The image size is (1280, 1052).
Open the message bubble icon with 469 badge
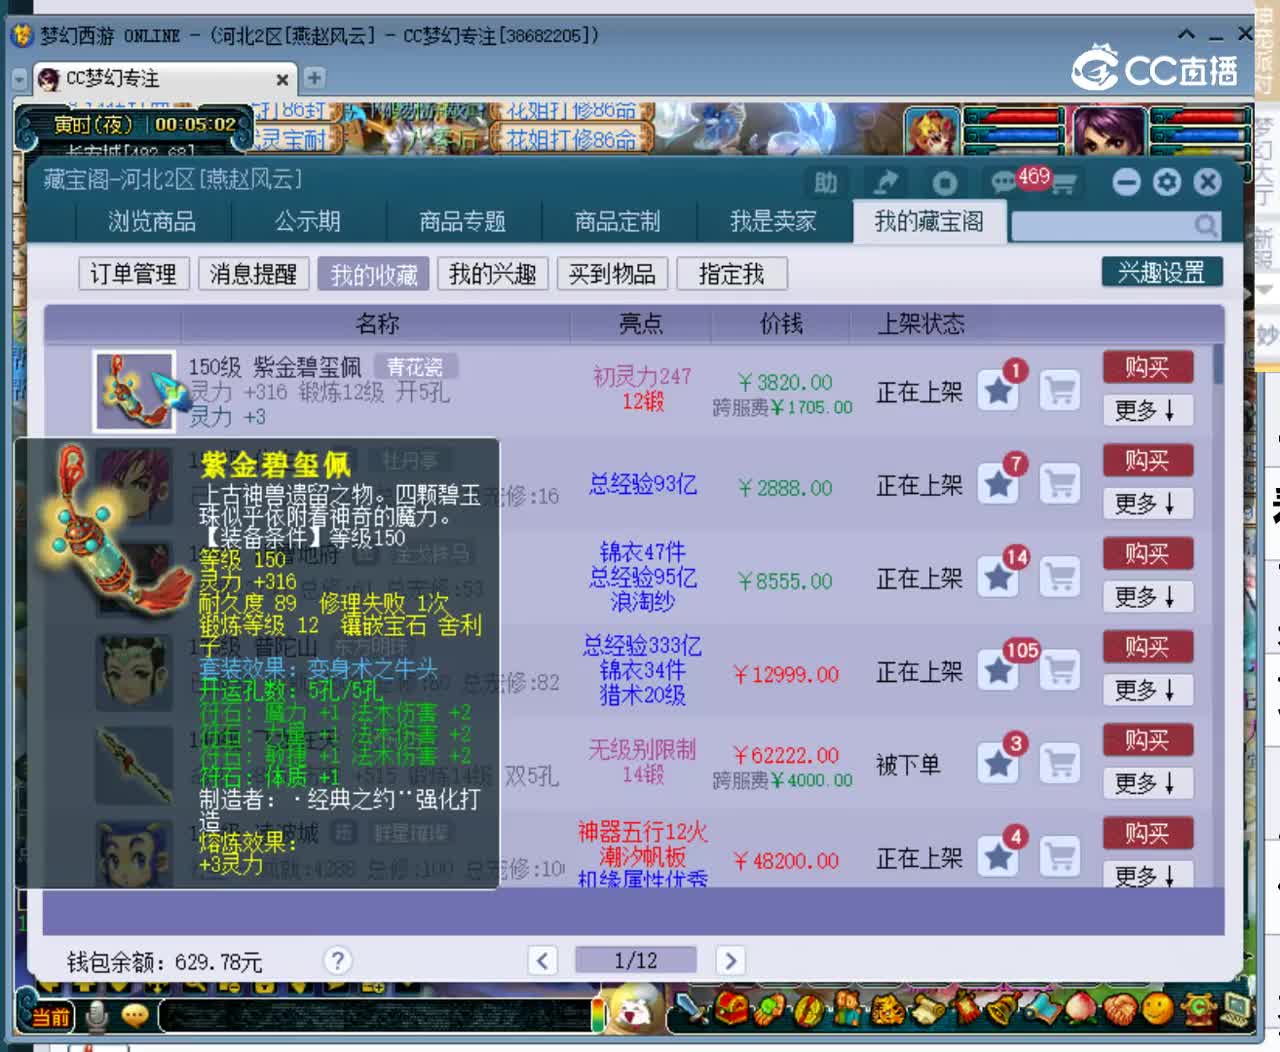point(1003,182)
